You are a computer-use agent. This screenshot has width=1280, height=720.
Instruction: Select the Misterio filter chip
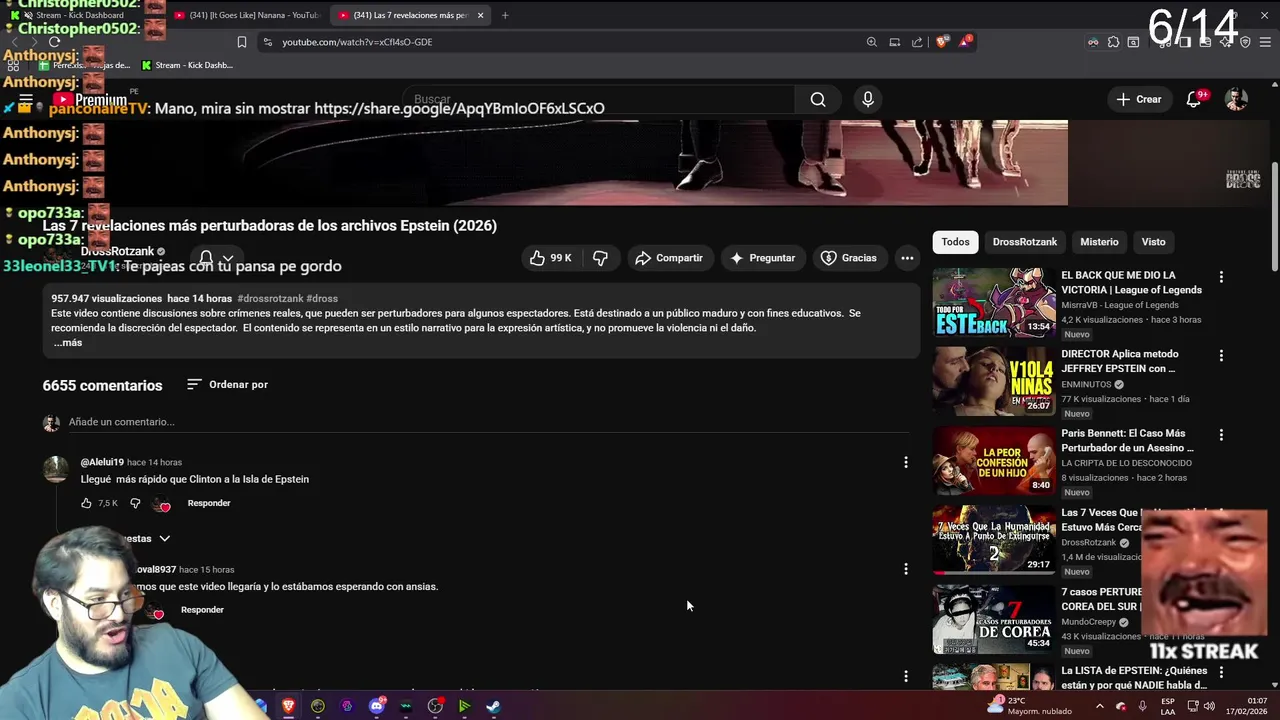(x=1099, y=242)
